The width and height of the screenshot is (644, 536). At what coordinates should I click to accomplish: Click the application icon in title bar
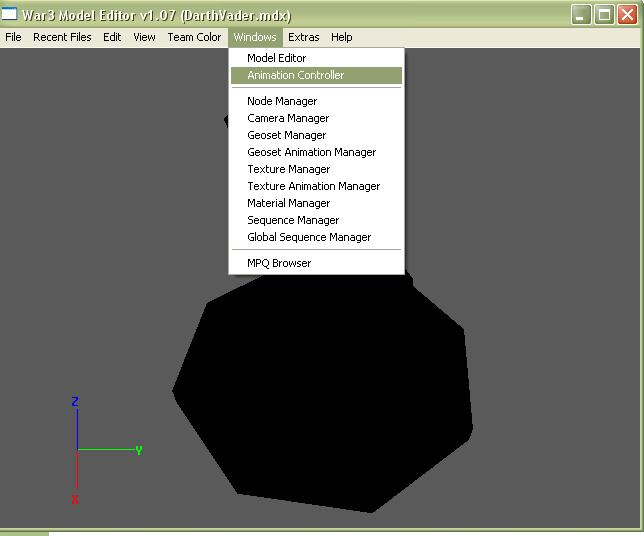coord(9,14)
